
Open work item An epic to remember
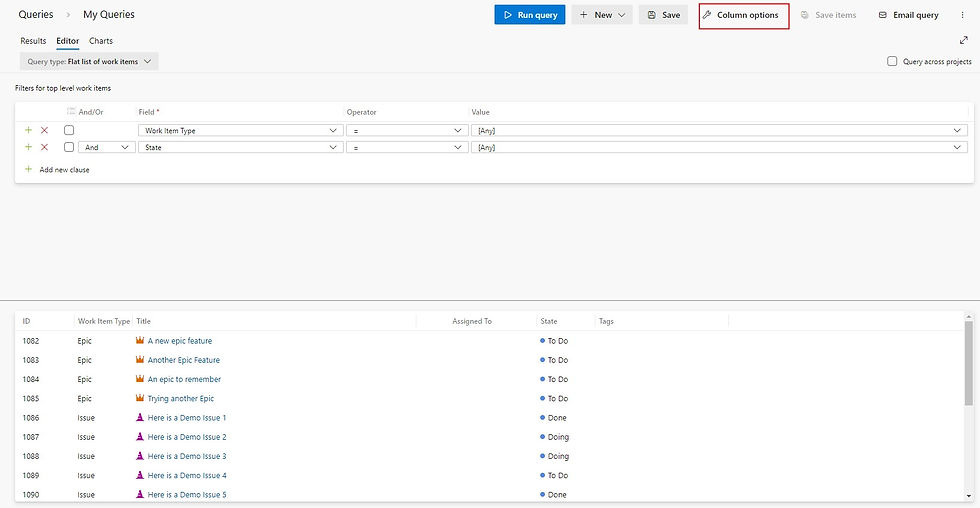click(x=184, y=379)
